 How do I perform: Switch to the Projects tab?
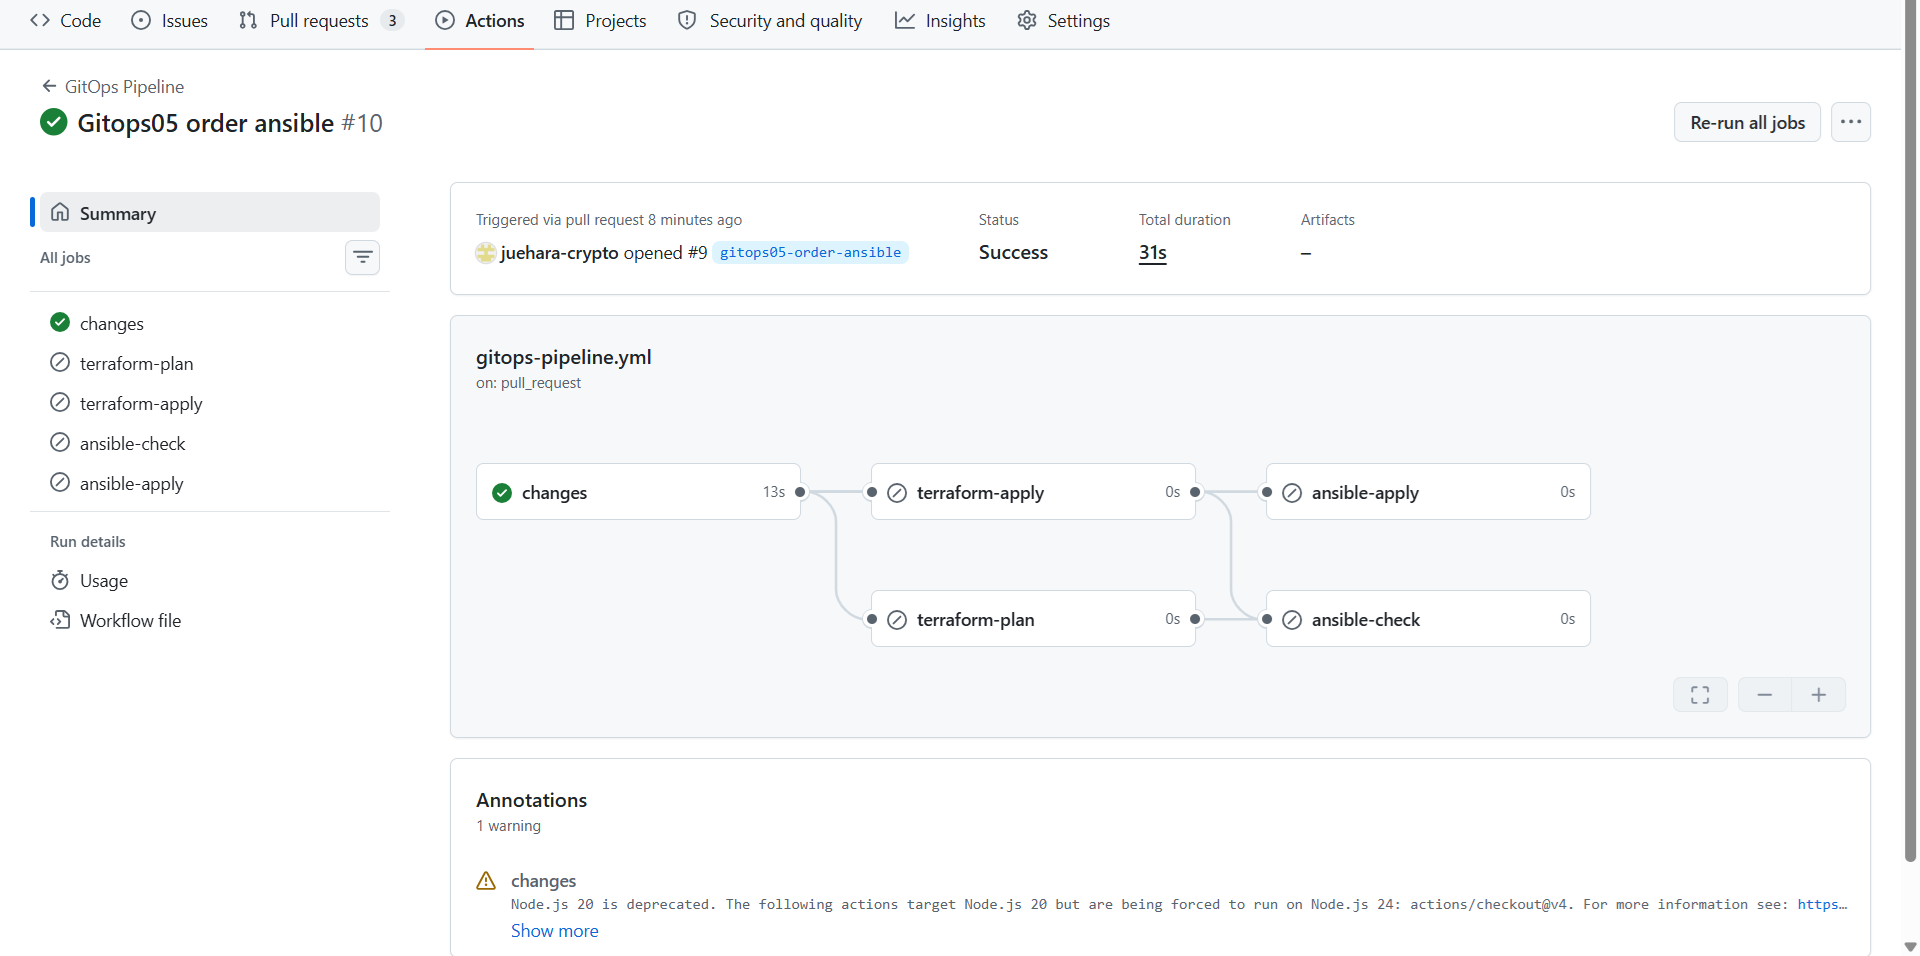pos(601,20)
